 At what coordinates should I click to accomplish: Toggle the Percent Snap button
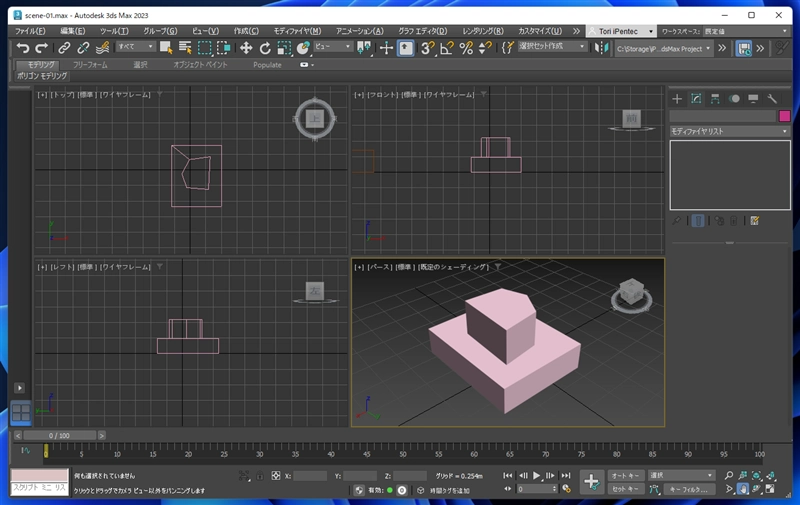coord(466,48)
